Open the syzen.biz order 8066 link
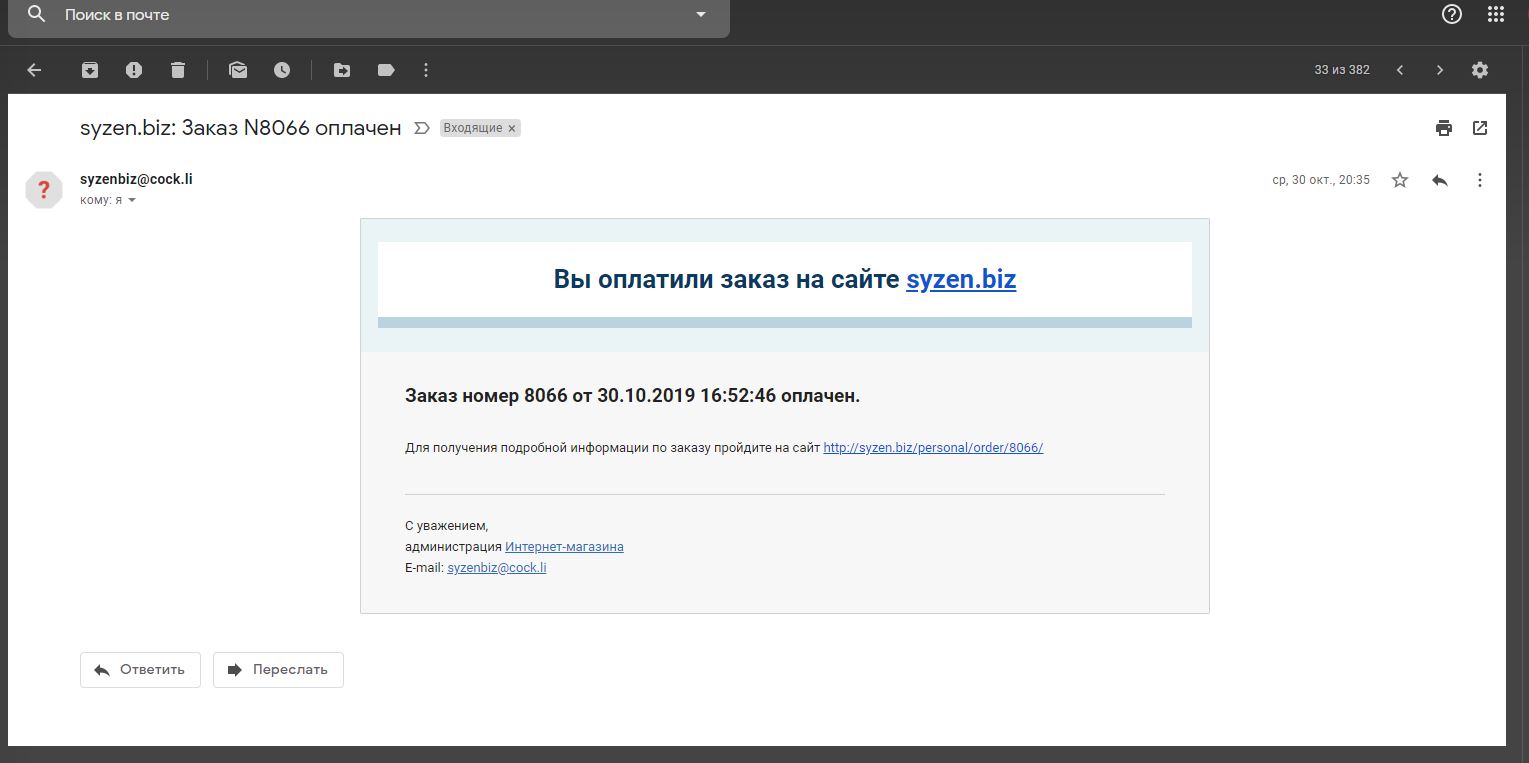 coord(932,448)
